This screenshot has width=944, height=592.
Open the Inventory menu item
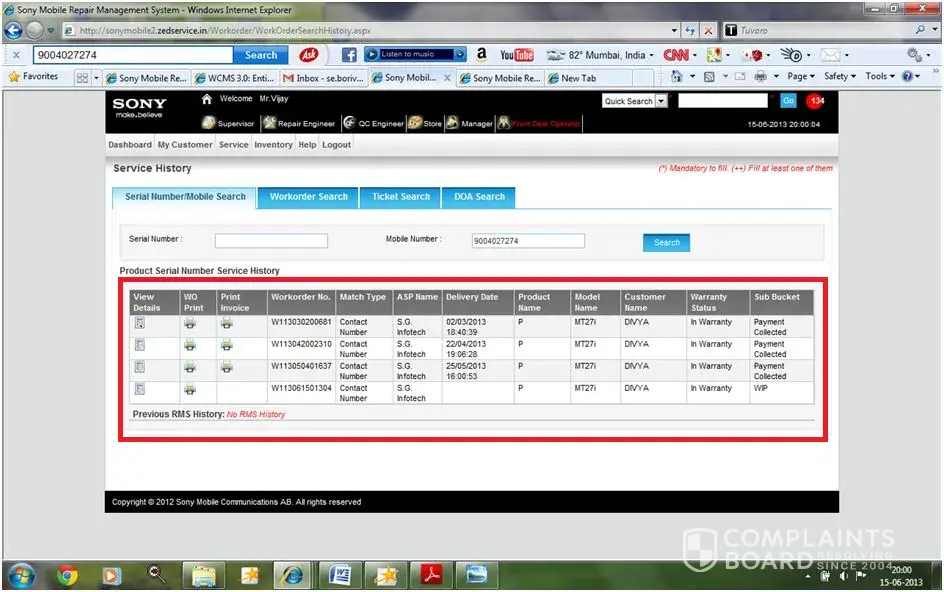273,145
